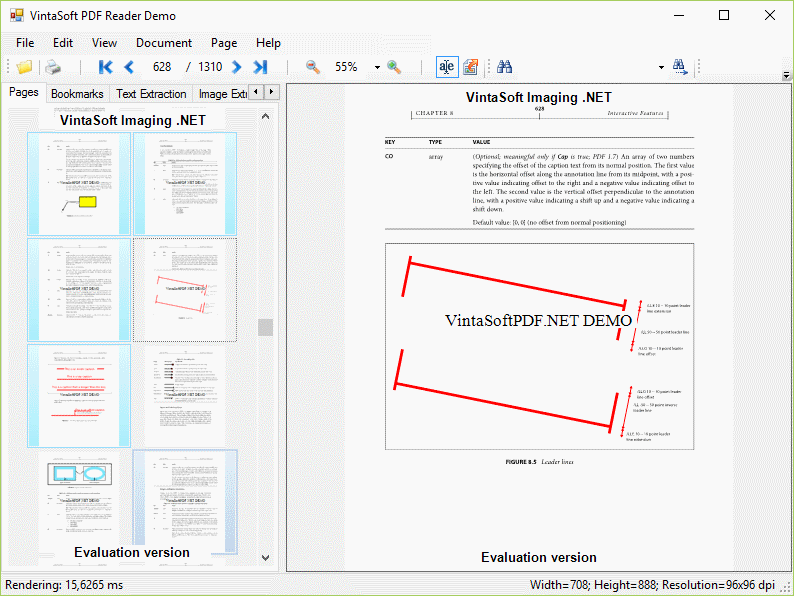
Task: Open the Text Extraction tab
Action: point(151,94)
